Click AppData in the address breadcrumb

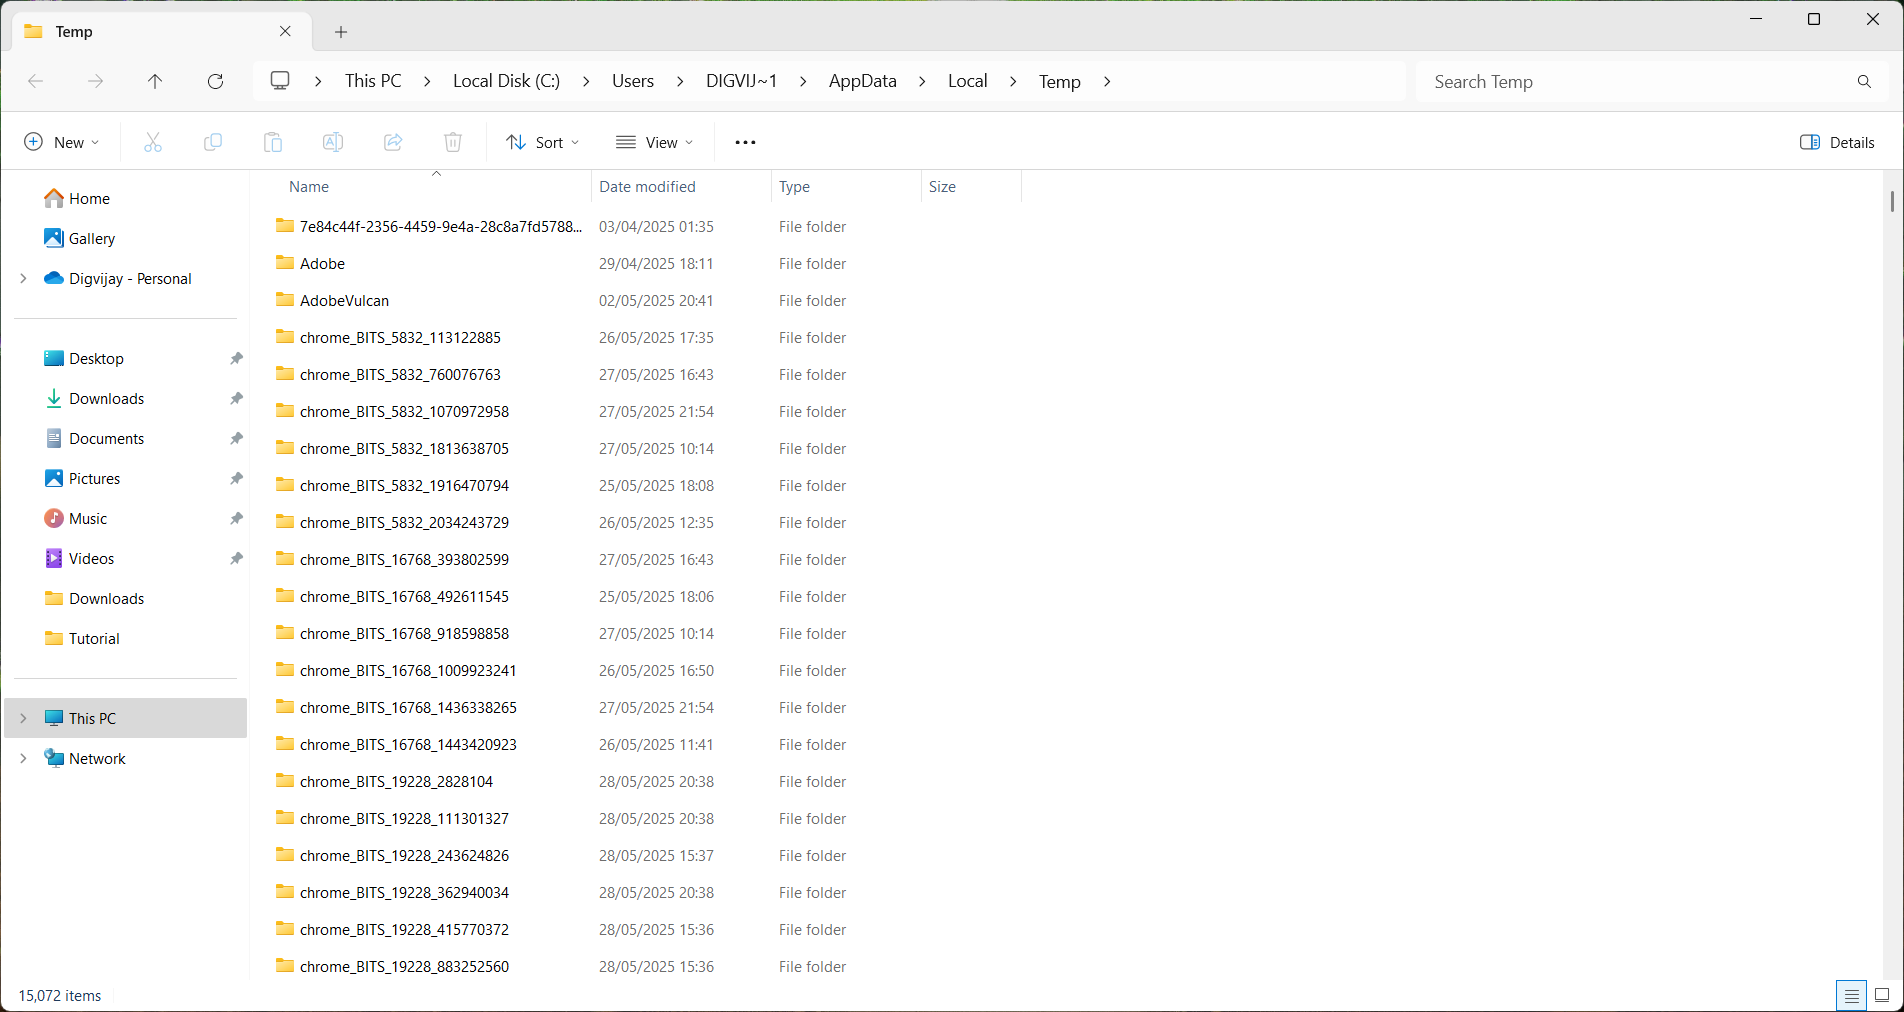point(862,81)
